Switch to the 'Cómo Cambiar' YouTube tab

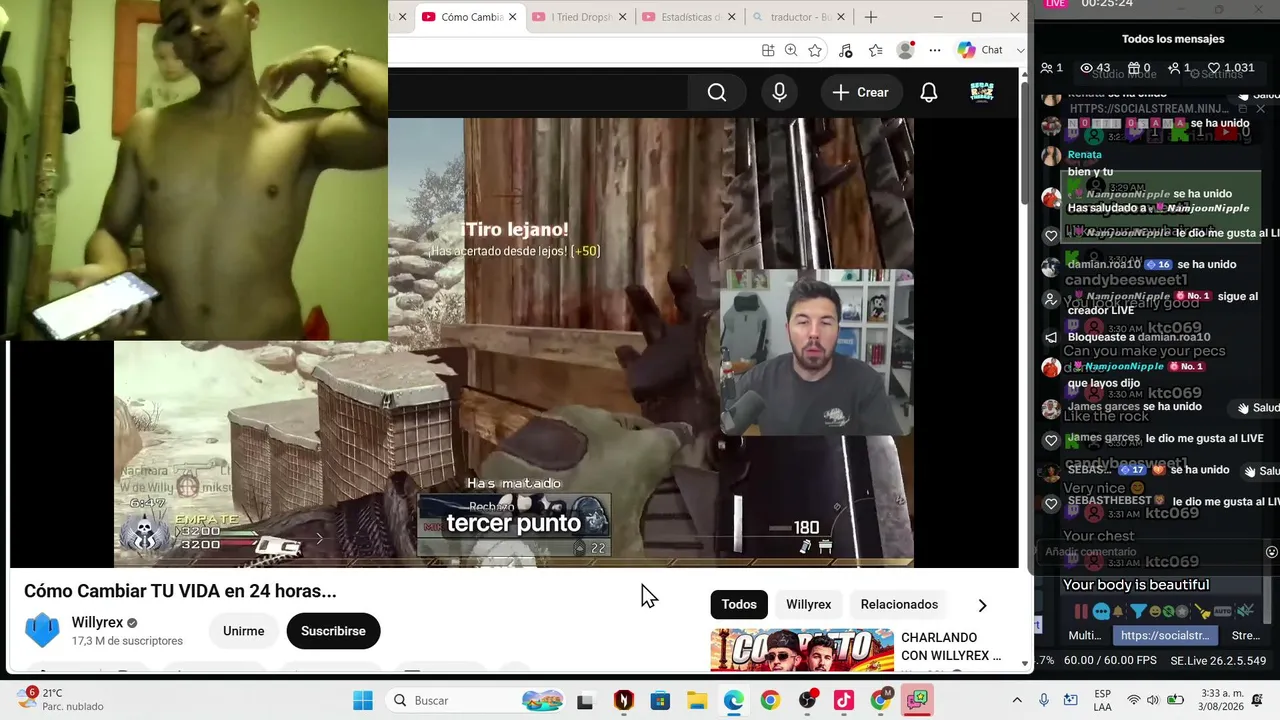461,17
